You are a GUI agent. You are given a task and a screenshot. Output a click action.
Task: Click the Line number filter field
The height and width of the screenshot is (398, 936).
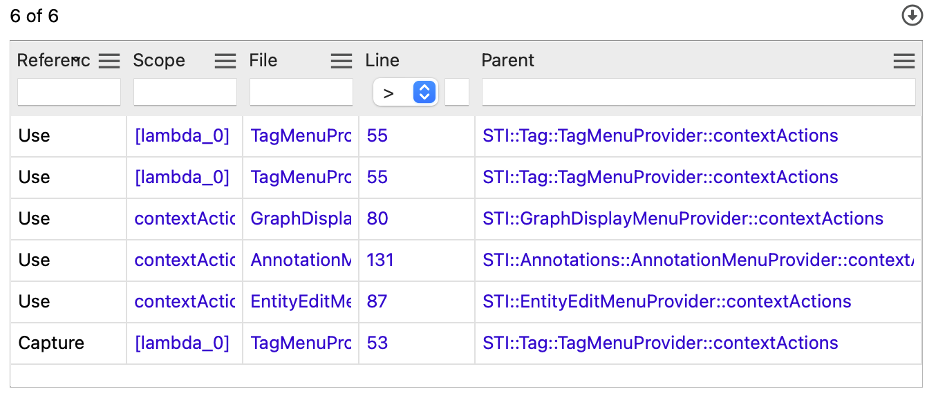(x=457, y=92)
